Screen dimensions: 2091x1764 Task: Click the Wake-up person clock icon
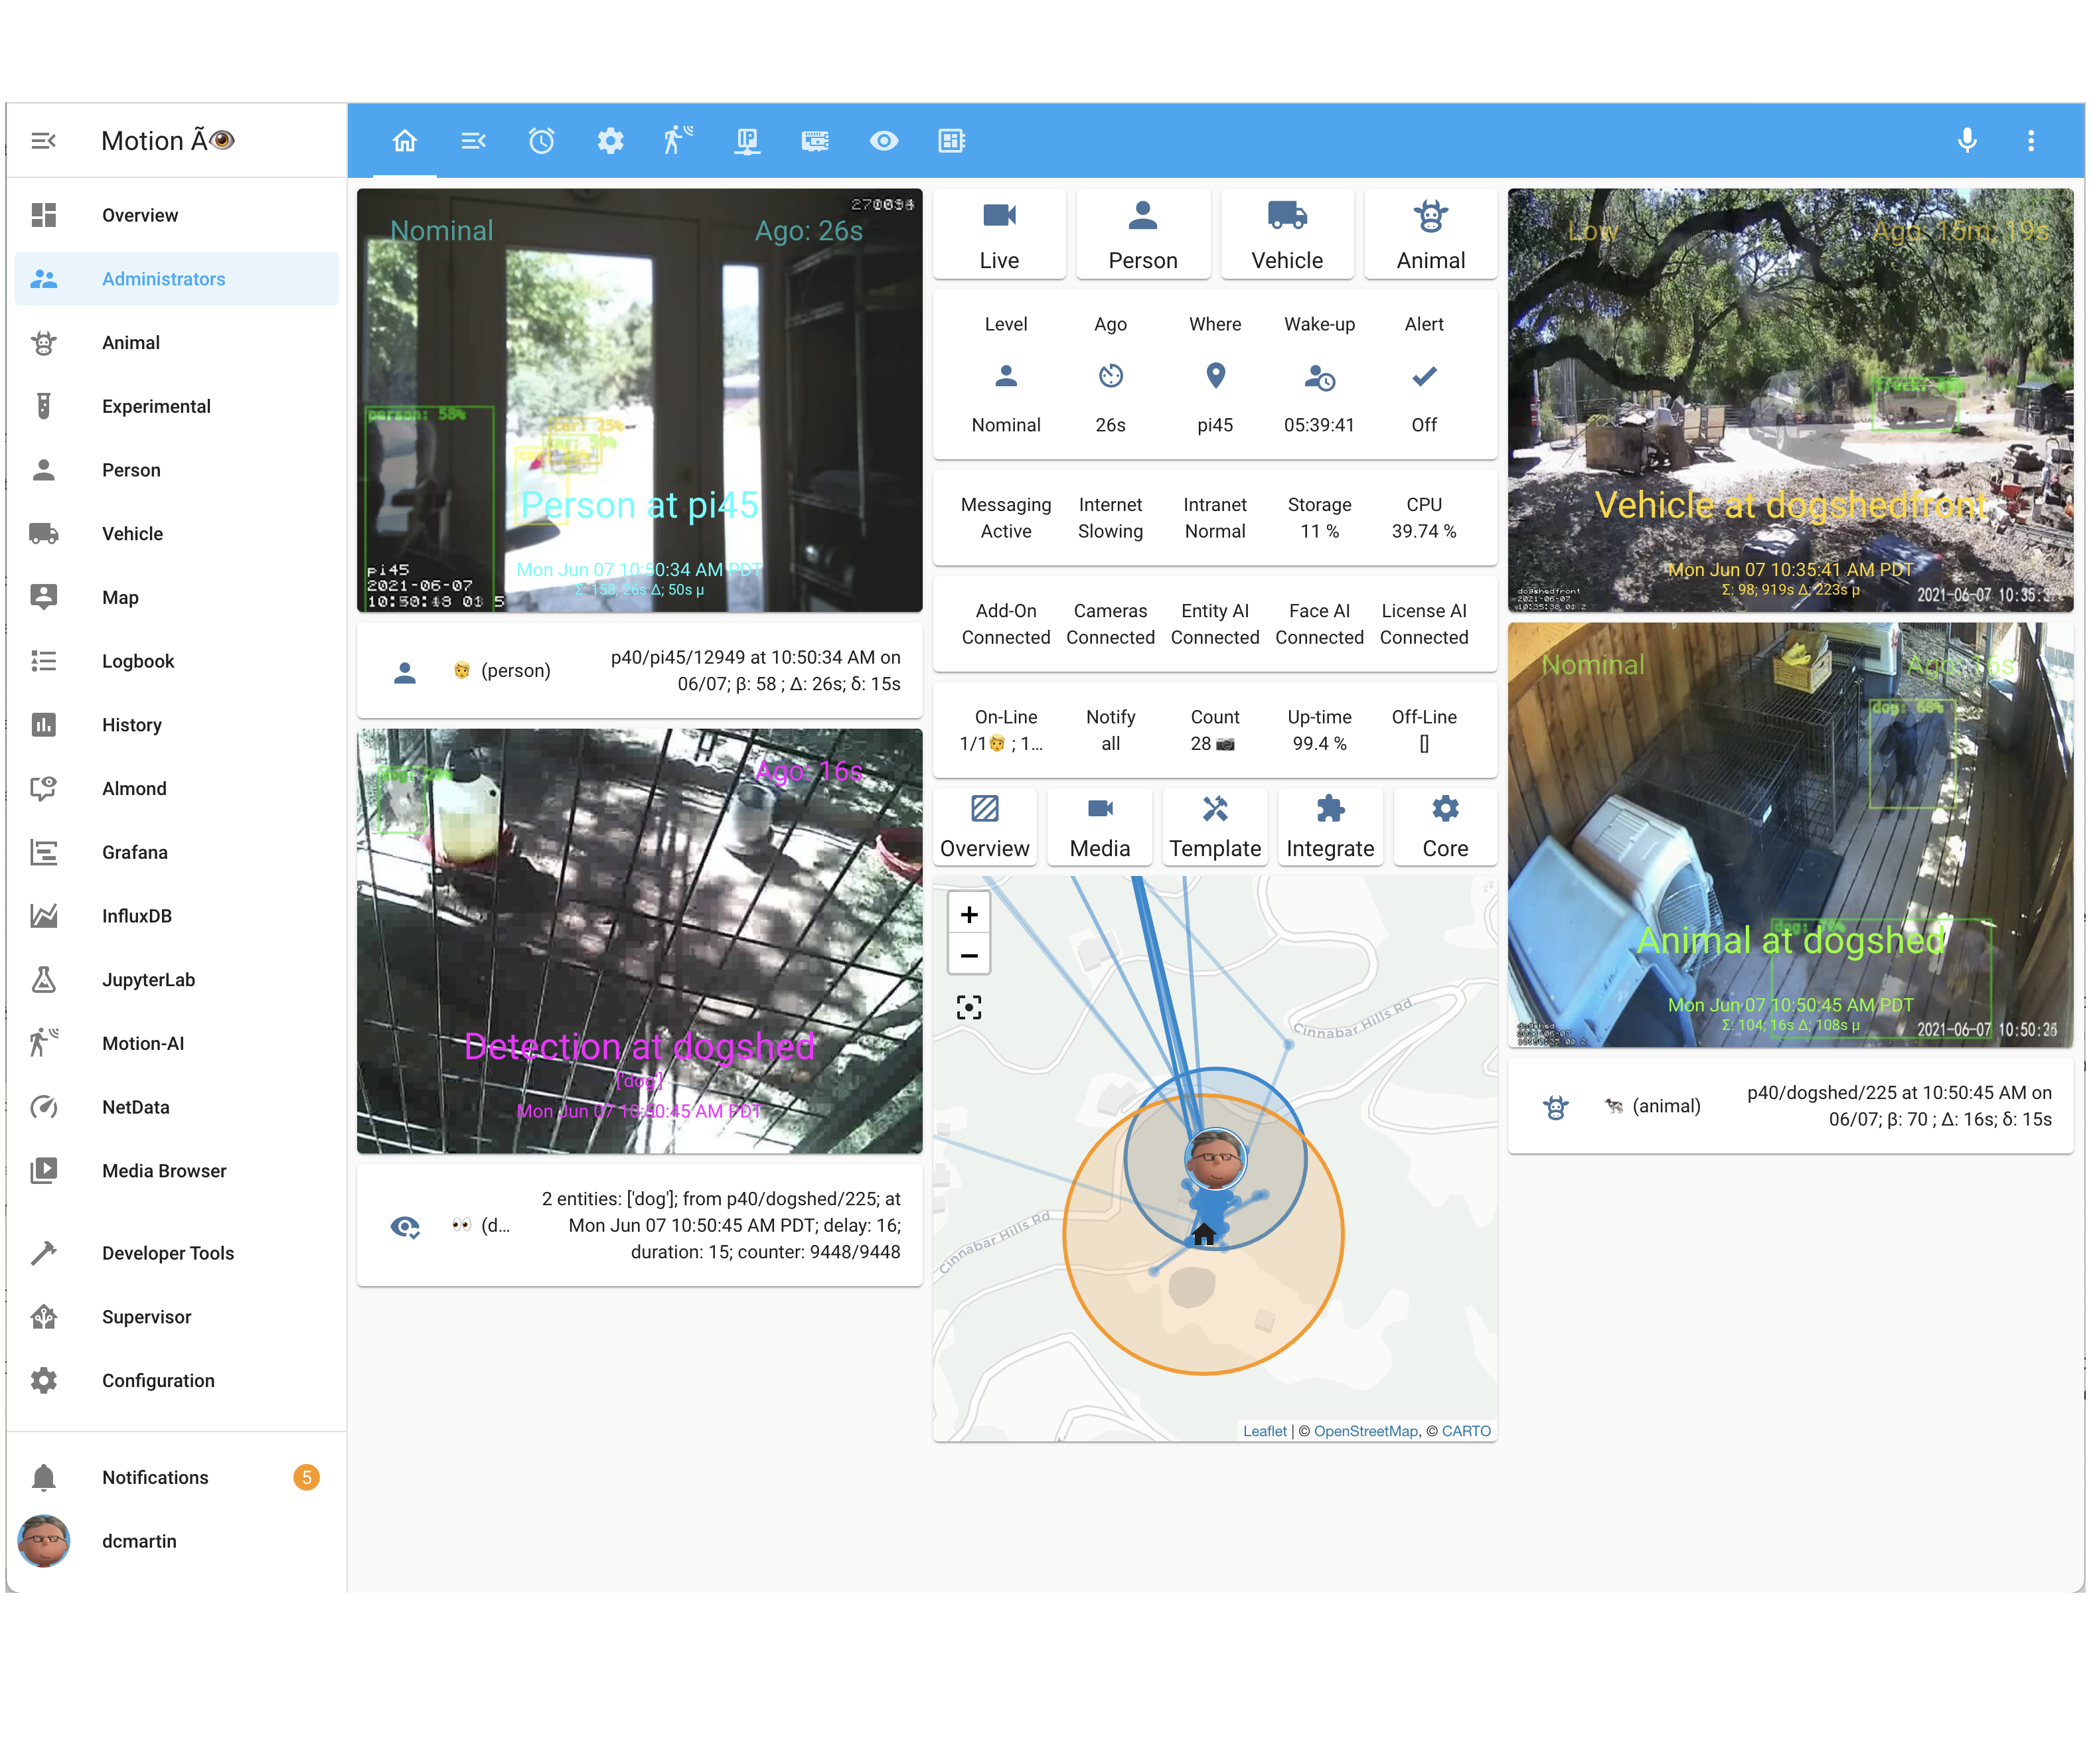1319,377
